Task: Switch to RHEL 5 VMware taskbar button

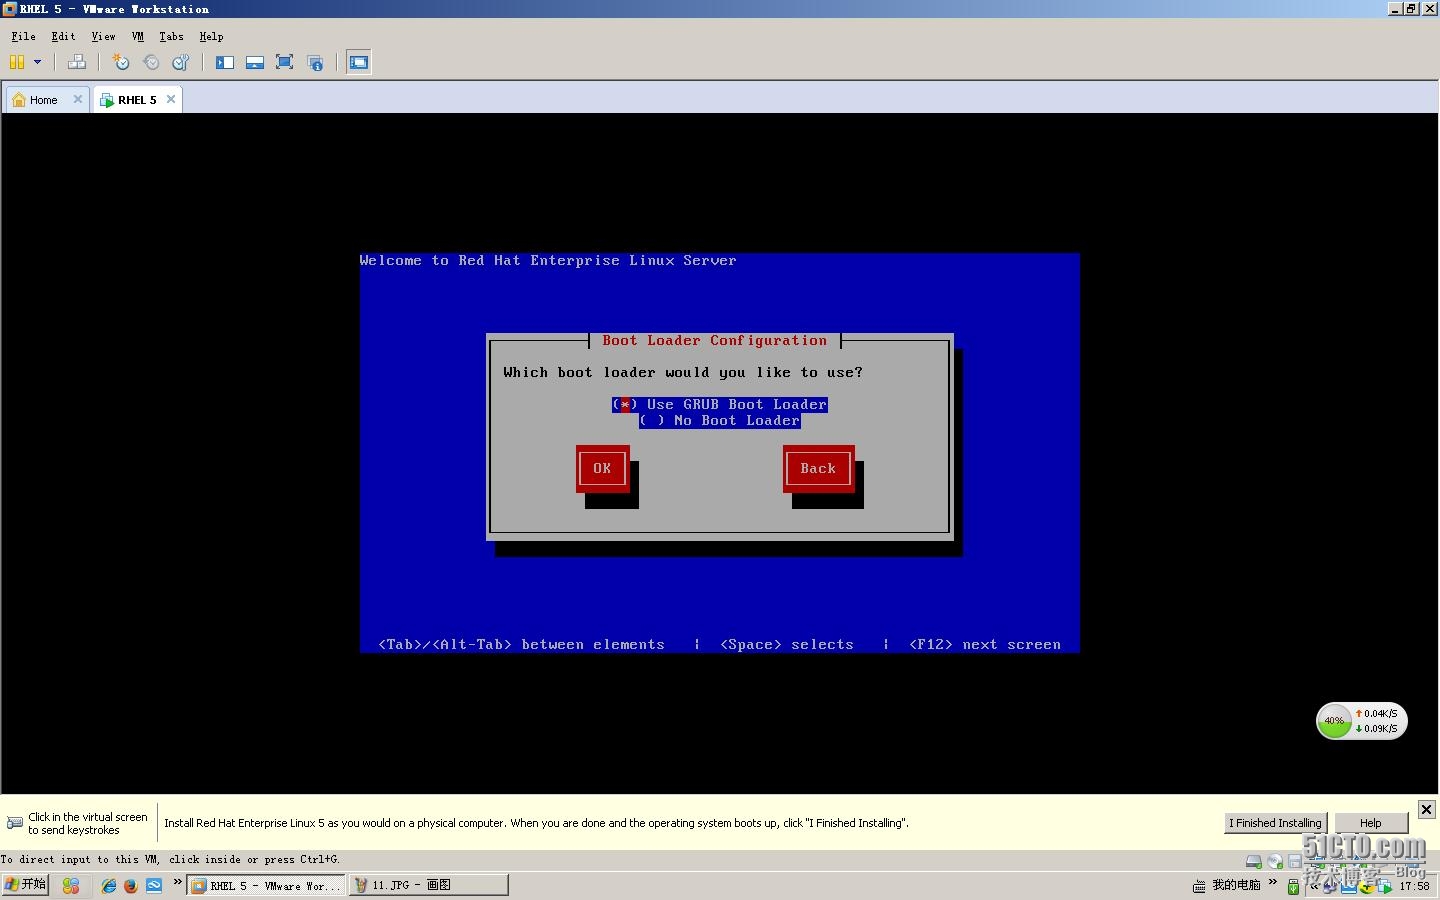Action: [265, 885]
